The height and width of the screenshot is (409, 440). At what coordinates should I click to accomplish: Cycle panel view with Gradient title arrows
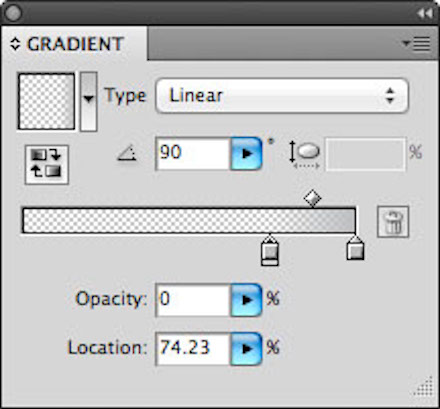tap(15, 44)
